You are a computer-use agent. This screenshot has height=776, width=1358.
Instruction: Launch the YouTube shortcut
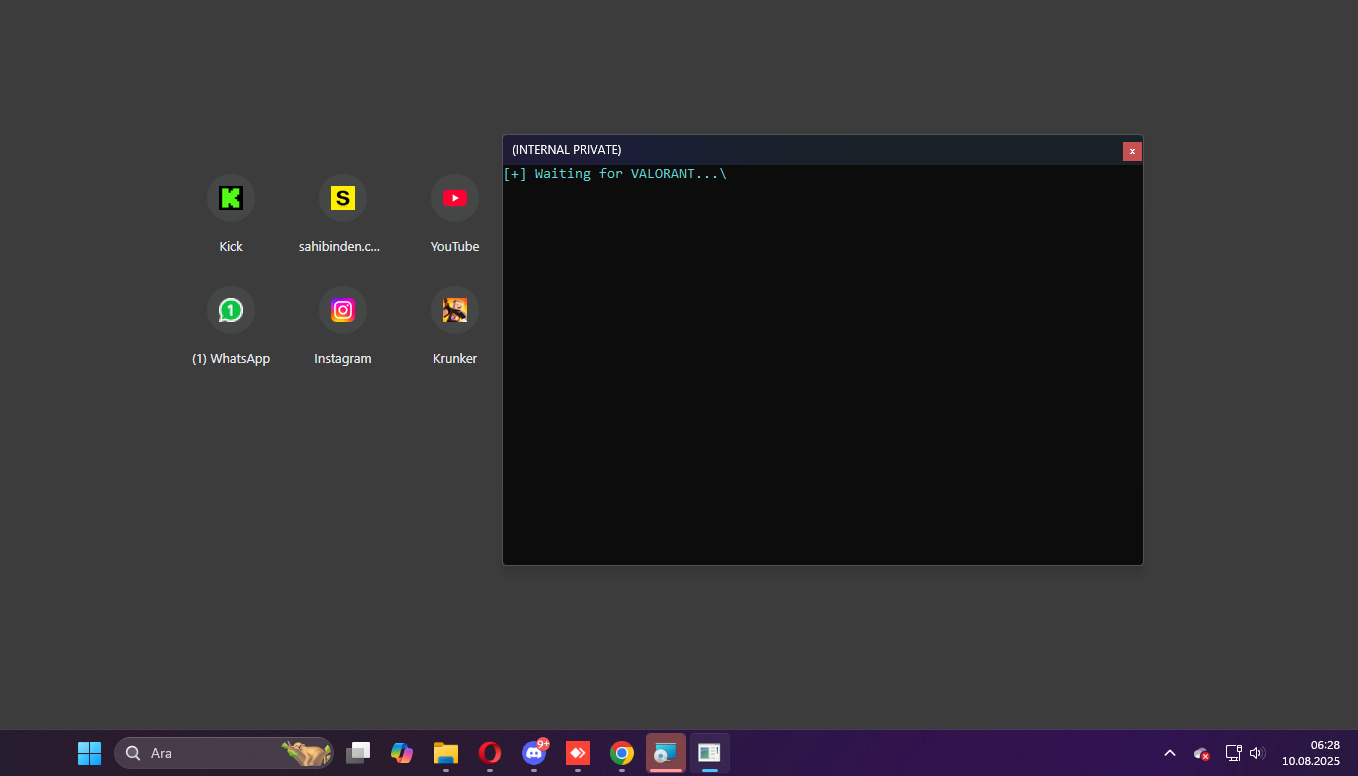[x=455, y=199]
